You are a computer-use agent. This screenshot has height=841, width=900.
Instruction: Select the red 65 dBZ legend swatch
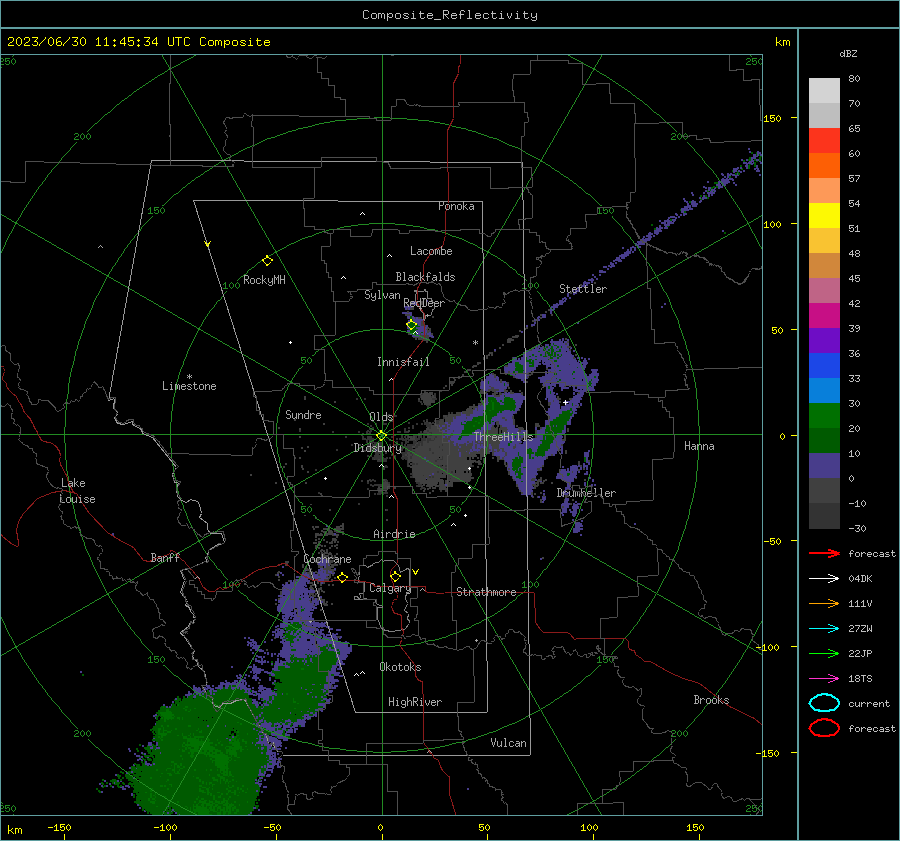[824, 141]
